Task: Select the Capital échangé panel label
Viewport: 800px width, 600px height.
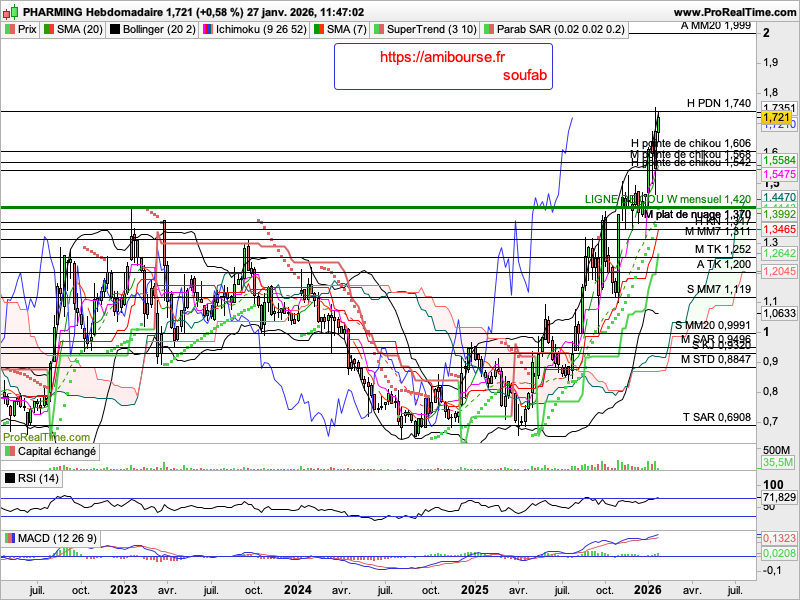Action: [x=57, y=452]
